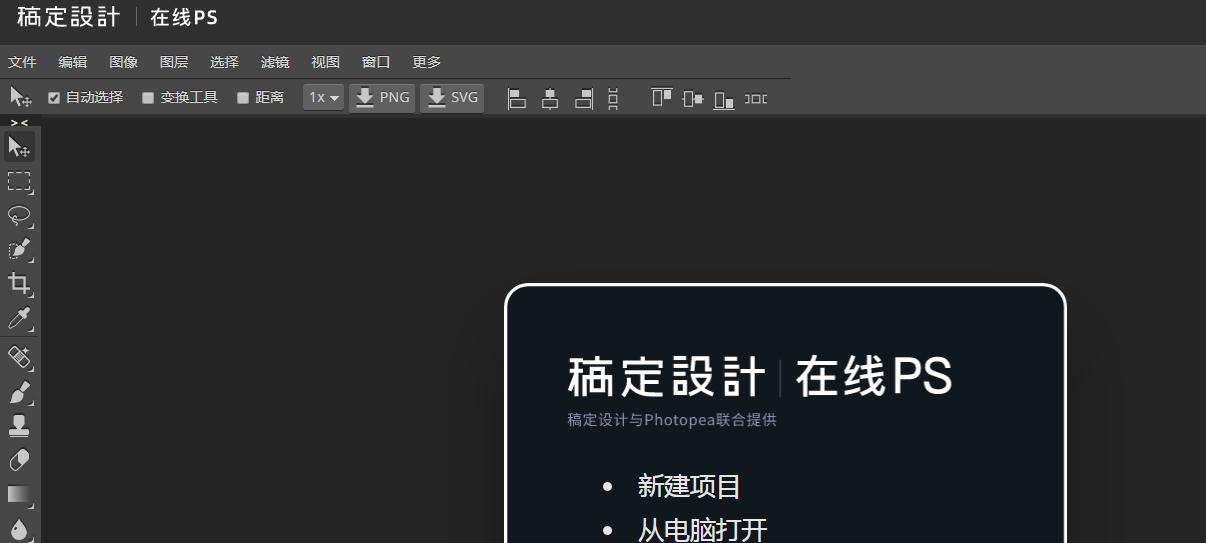Select the Spot Healing tool
This screenshot has height=543, width=1206.
coord(19,357)
